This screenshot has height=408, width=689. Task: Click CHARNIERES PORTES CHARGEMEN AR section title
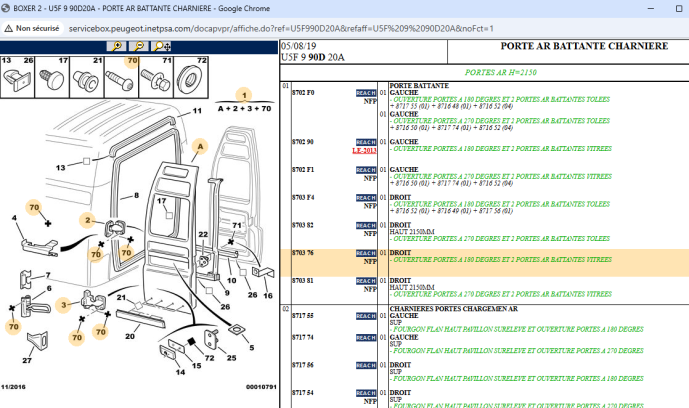tap(453, 309)
